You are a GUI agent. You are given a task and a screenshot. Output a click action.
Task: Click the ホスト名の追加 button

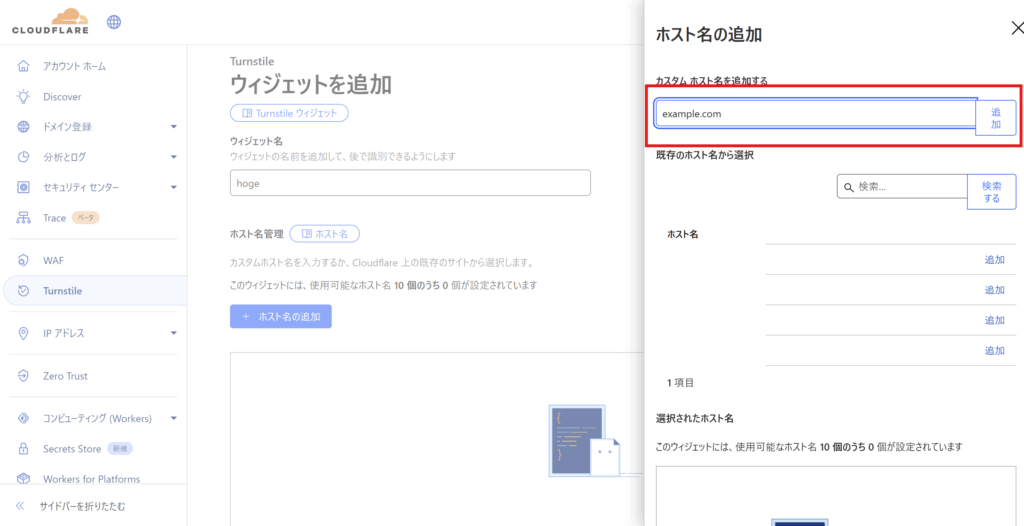tap(281, 316)
